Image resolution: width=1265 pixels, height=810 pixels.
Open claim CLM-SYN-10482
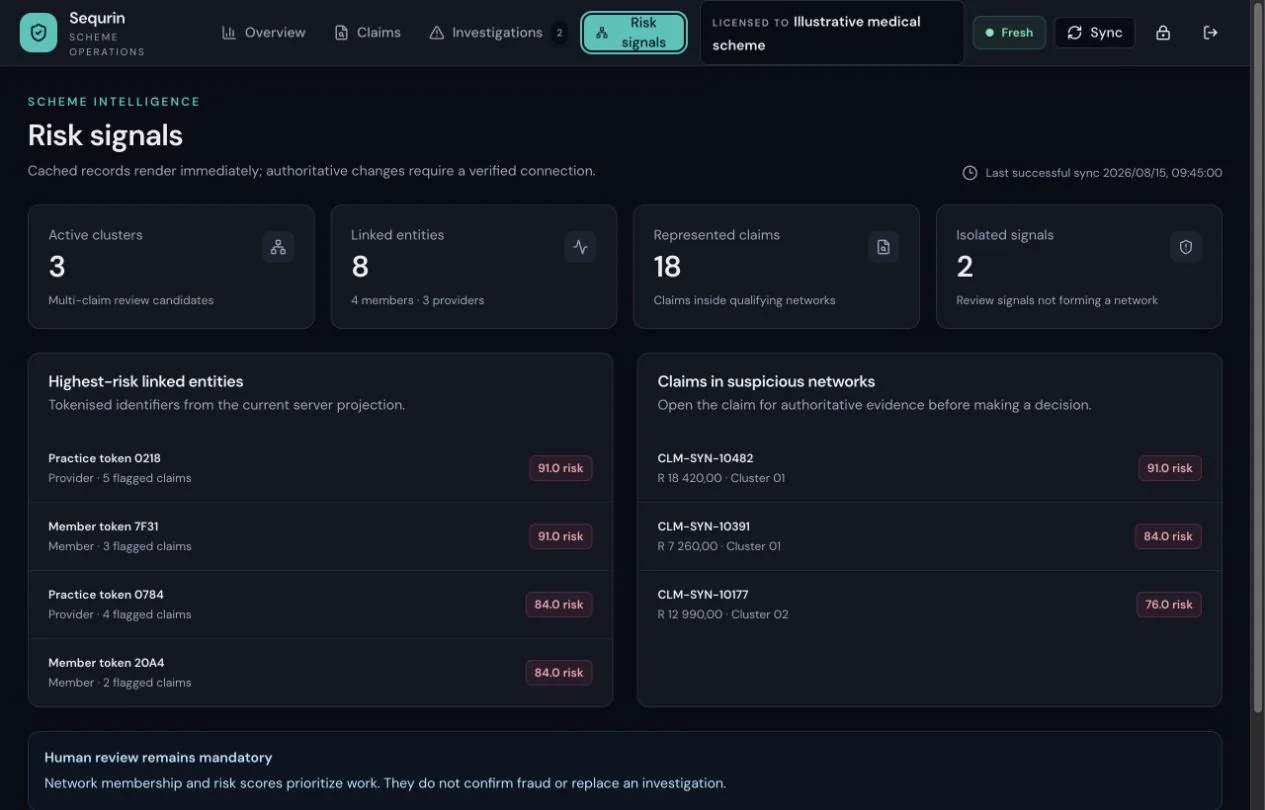click(929, 468)
